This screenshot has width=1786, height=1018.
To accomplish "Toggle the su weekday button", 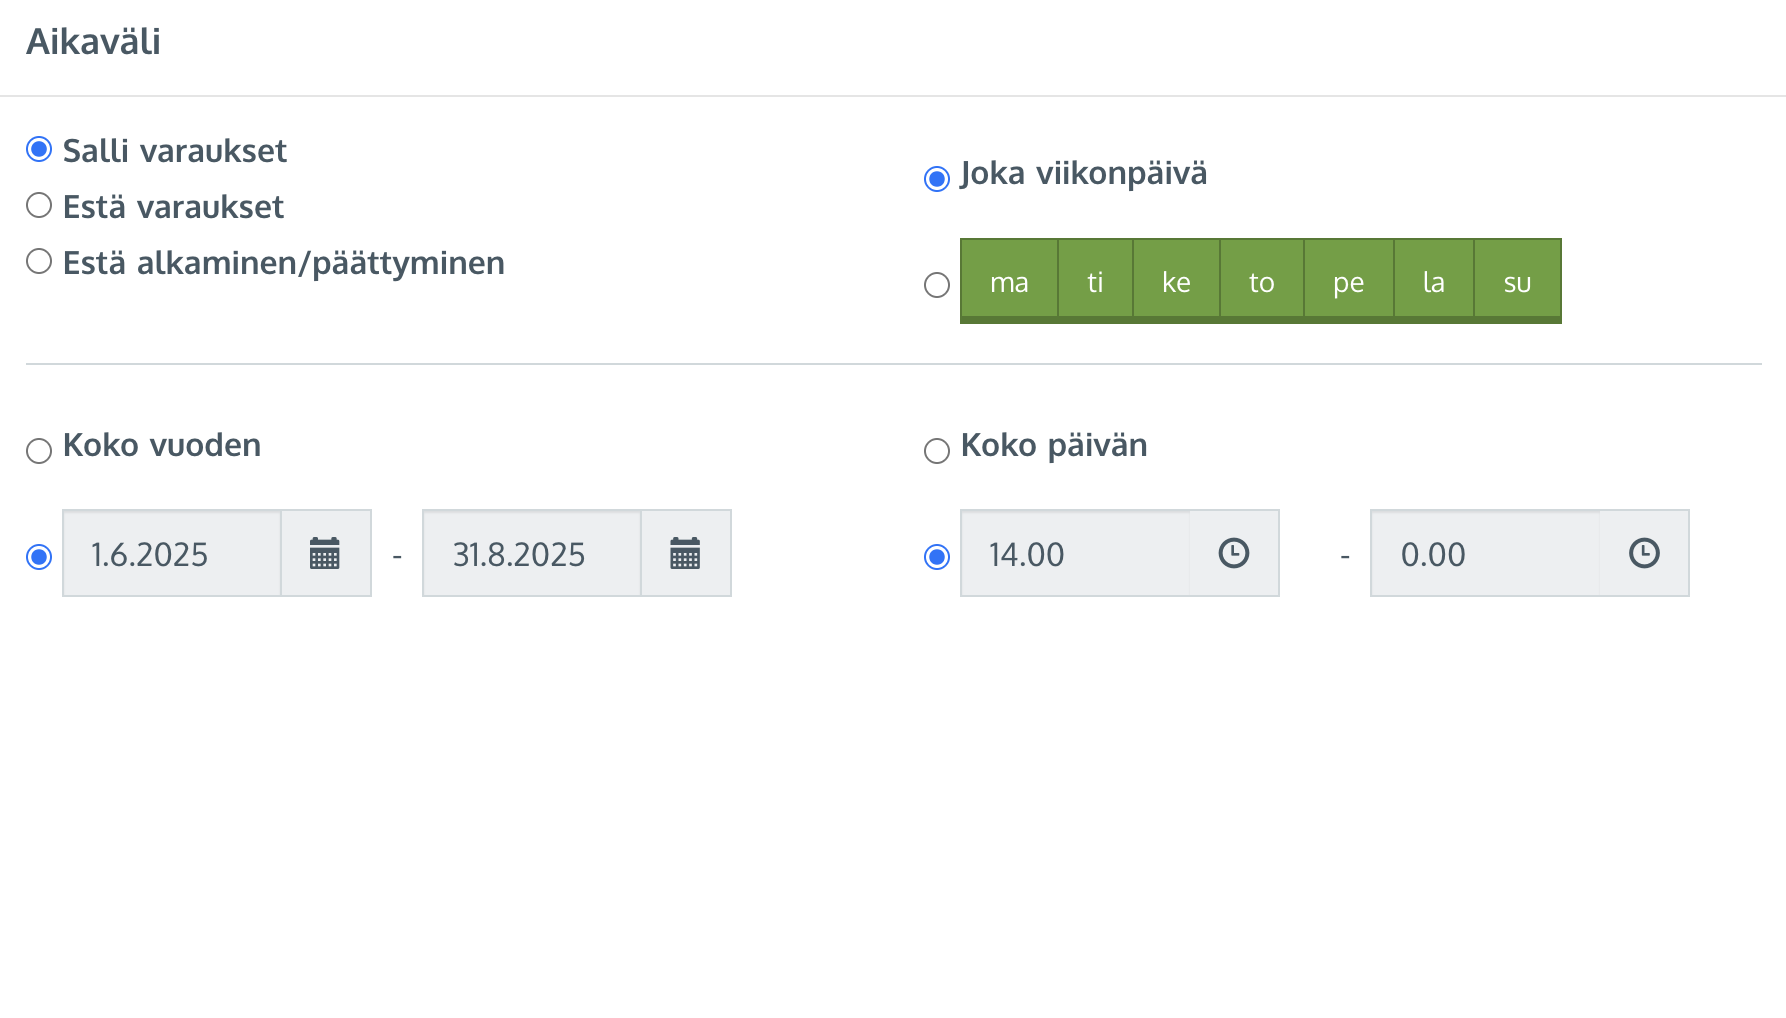I will coord(1517,281).
